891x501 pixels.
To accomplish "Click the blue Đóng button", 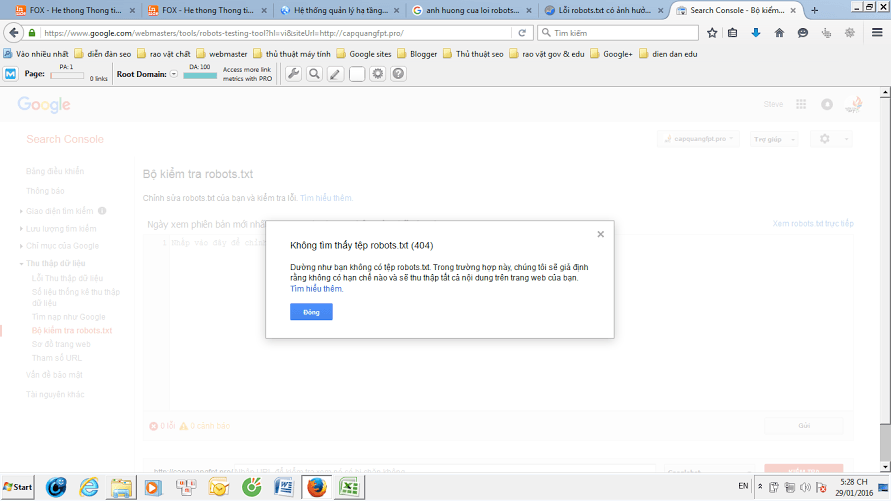I will pyautogui.click(x=311, y=312).
